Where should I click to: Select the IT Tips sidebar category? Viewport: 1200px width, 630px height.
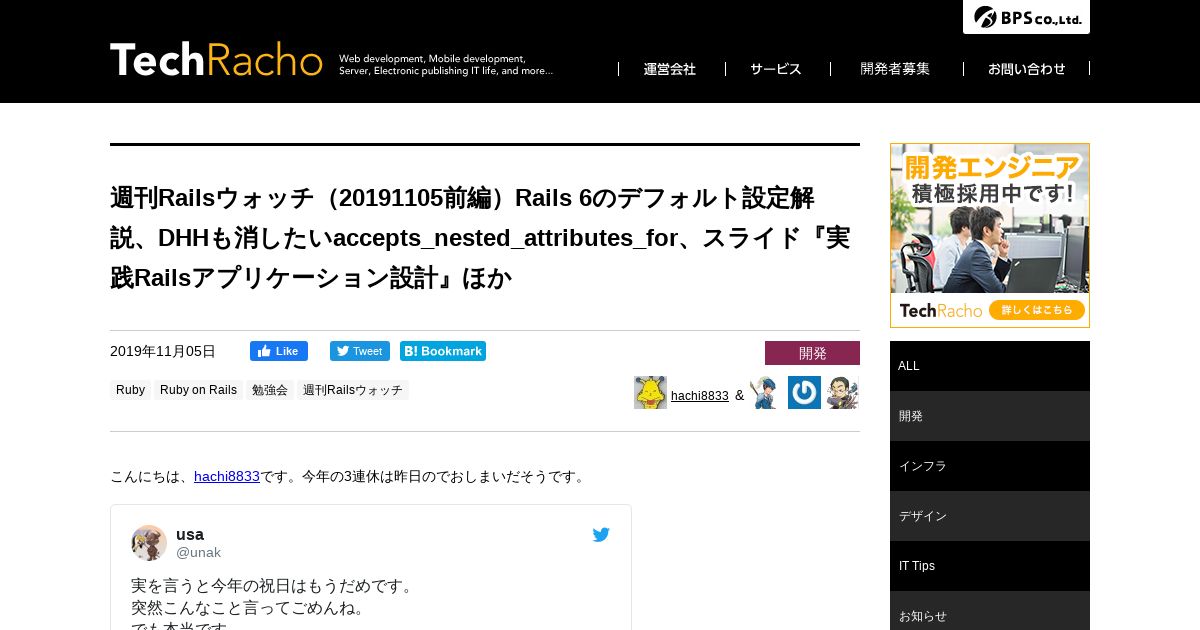(x=990, y=566)
